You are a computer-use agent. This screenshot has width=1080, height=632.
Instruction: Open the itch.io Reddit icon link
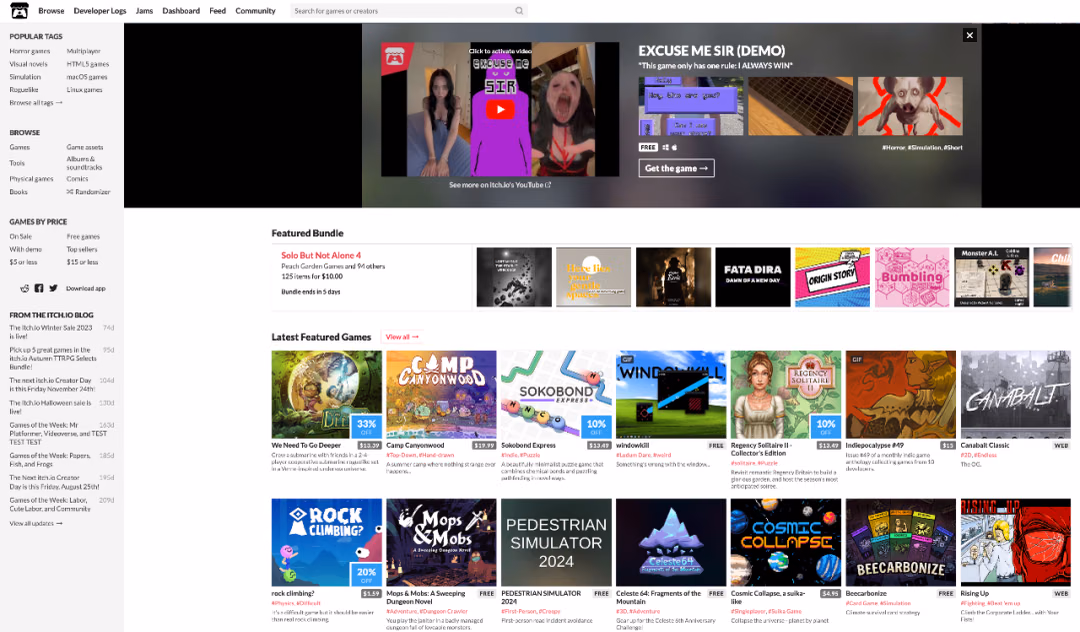pos(25,288)
